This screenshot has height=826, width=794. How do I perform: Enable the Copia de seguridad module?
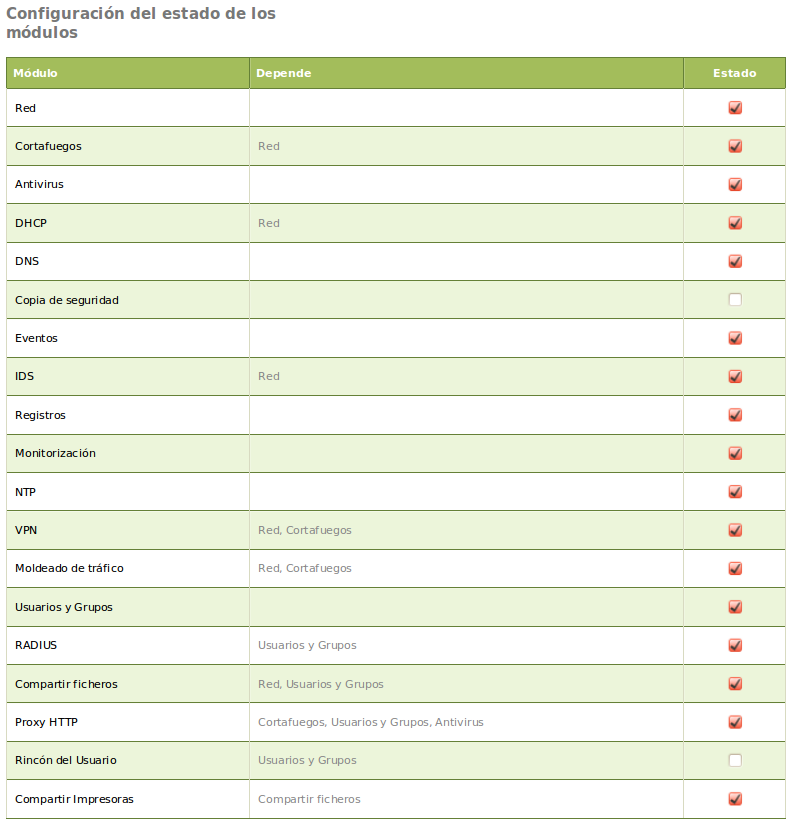[x=735, y=300]
